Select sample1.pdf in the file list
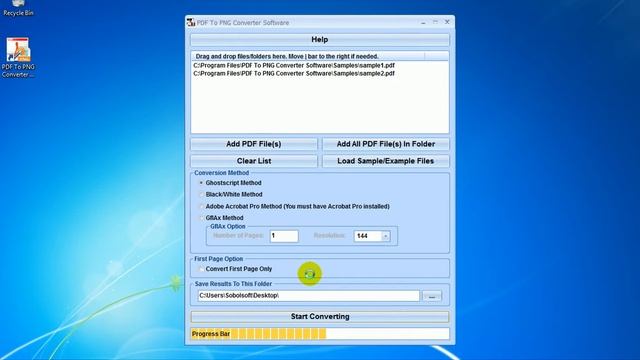 (294, 65)
